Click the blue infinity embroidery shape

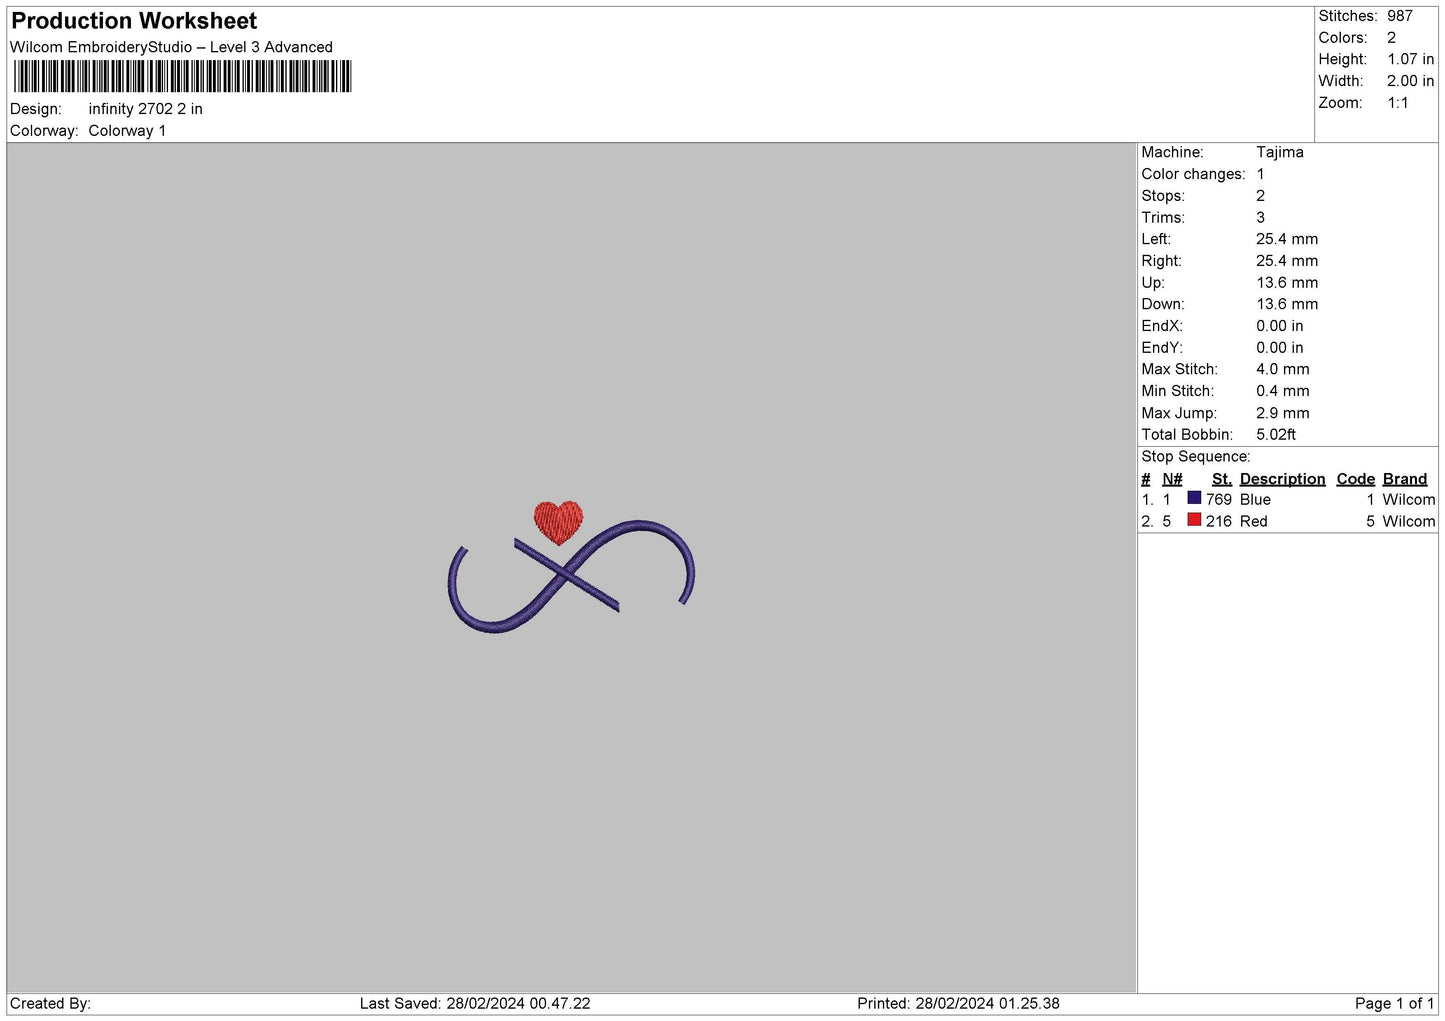[x=571, y=577]
